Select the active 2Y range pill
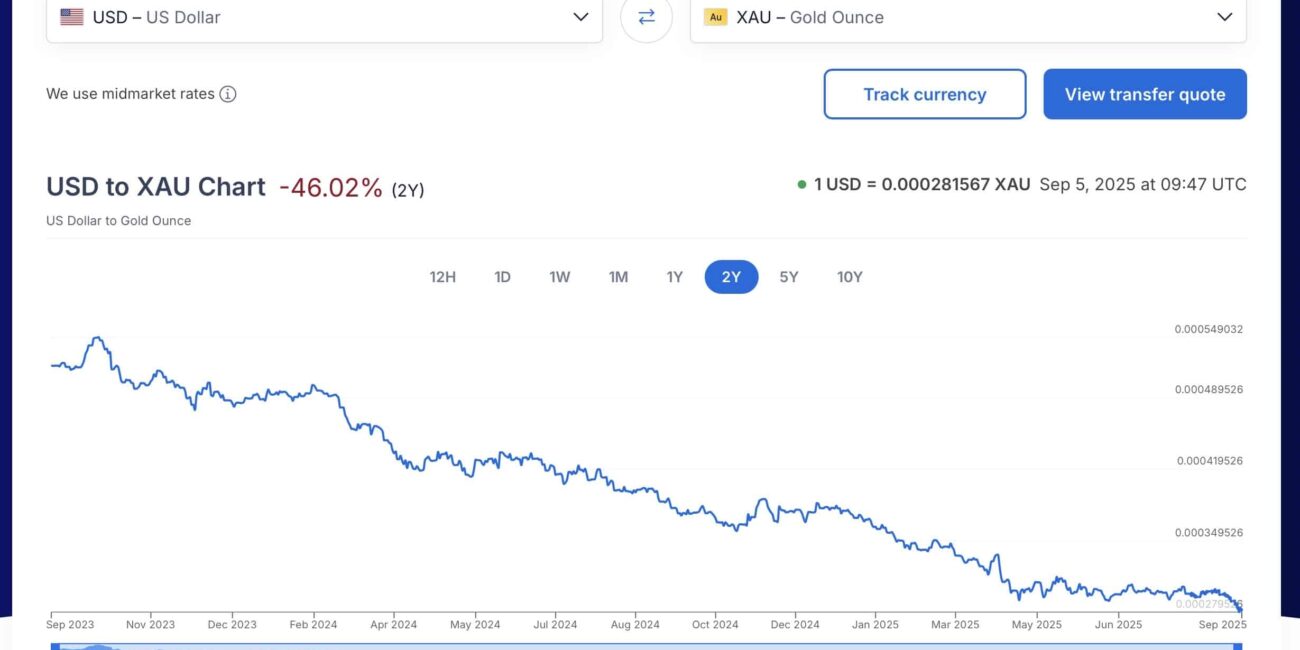 [x=731, y=277]
